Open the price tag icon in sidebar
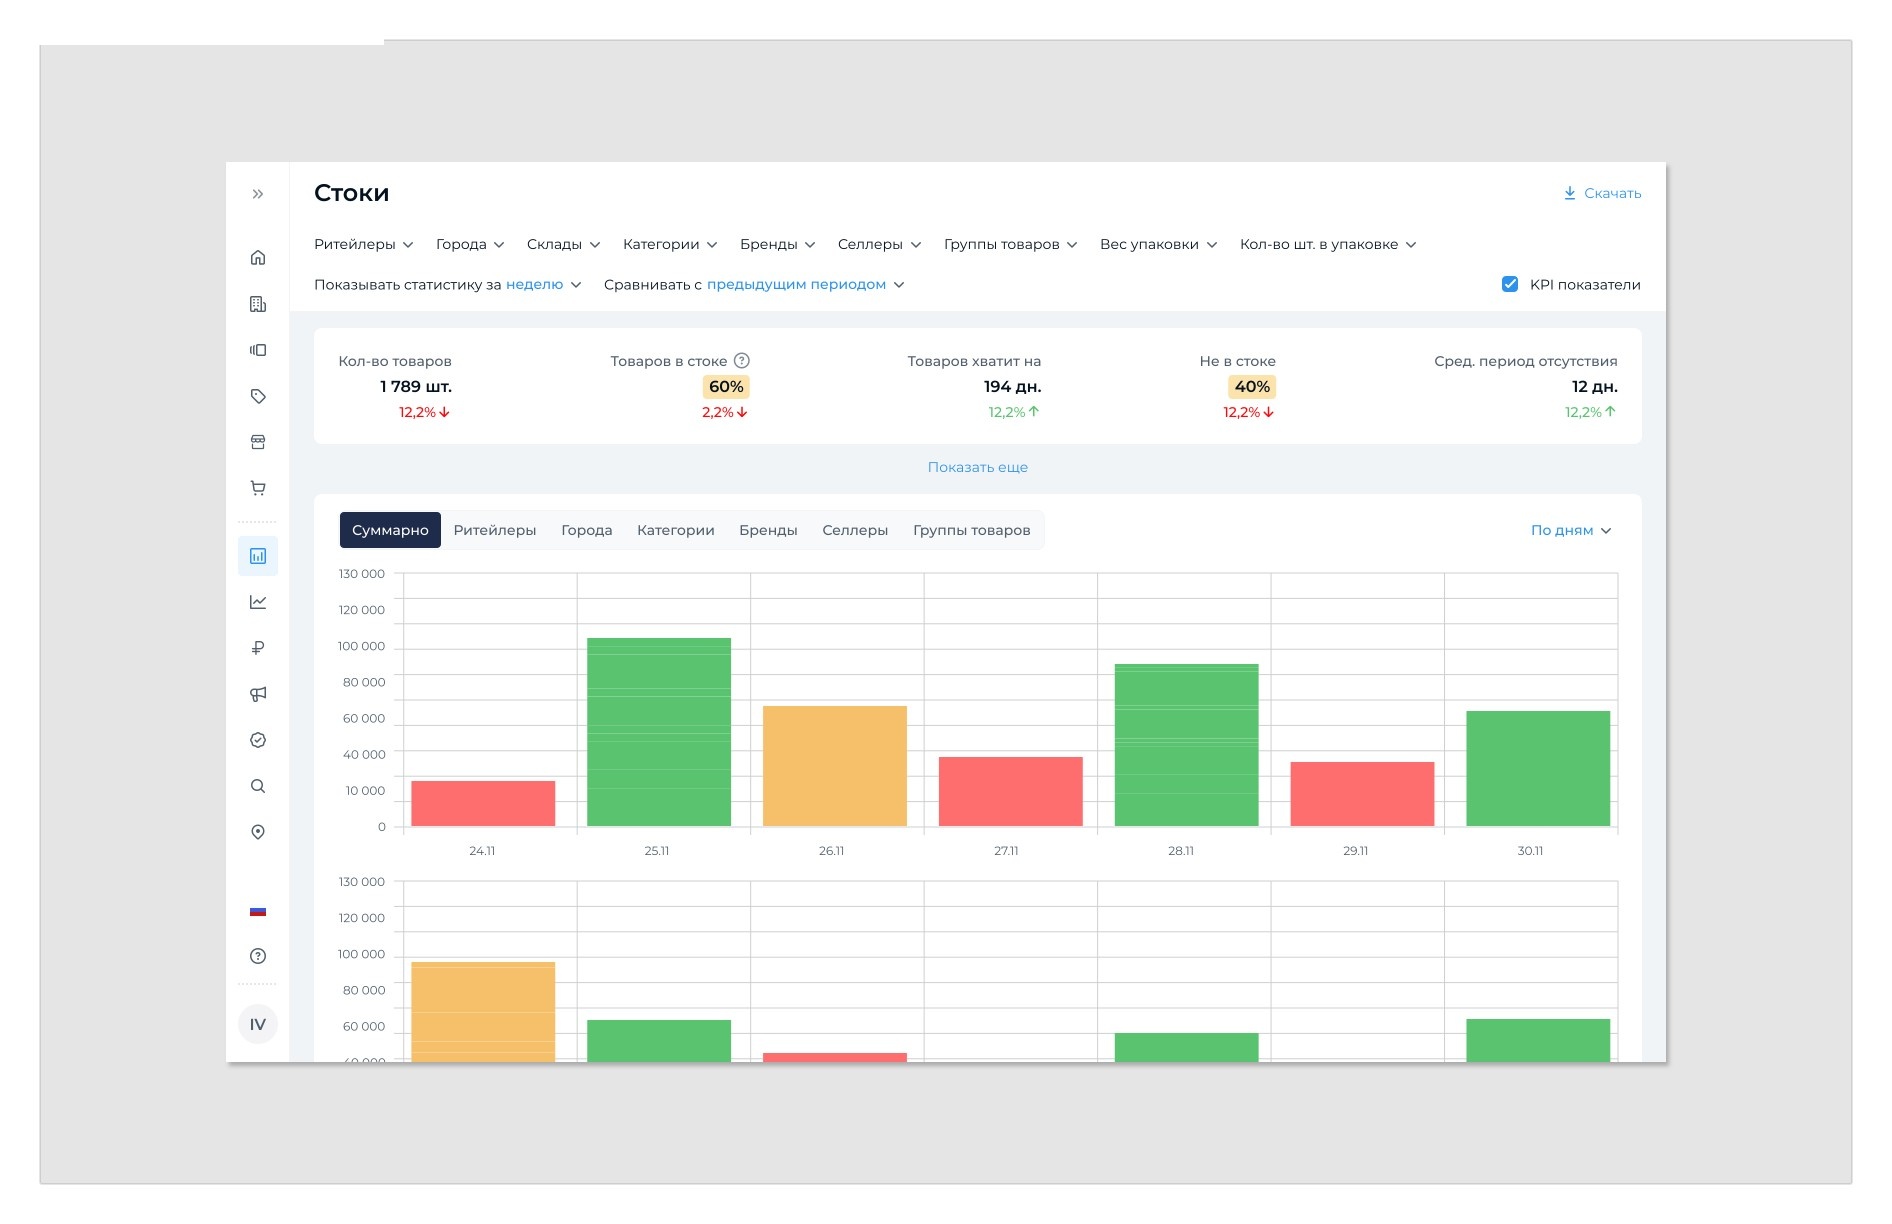The image size is (1892, 1224). (258, 396)
